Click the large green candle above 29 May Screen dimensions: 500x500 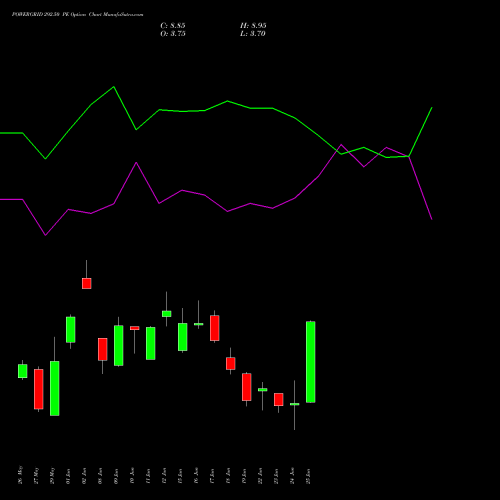55,388
